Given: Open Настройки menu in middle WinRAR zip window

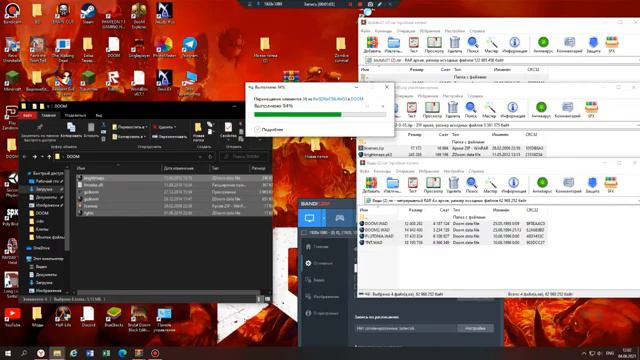Looking at the screenshot, I should point(453,96).
